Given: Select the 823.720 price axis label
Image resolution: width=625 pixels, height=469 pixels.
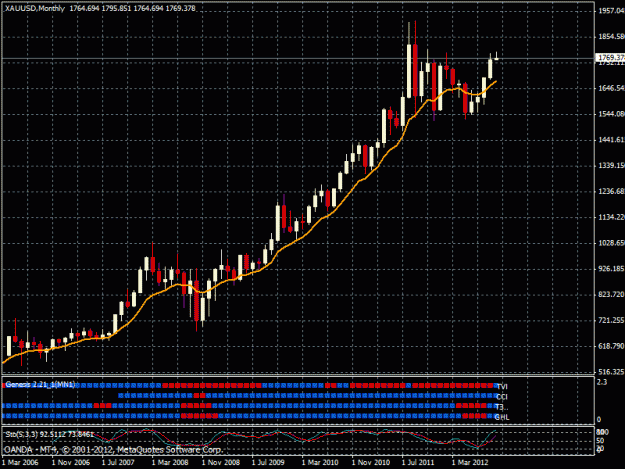Looking at the screenshot, I should pos(611,294).
